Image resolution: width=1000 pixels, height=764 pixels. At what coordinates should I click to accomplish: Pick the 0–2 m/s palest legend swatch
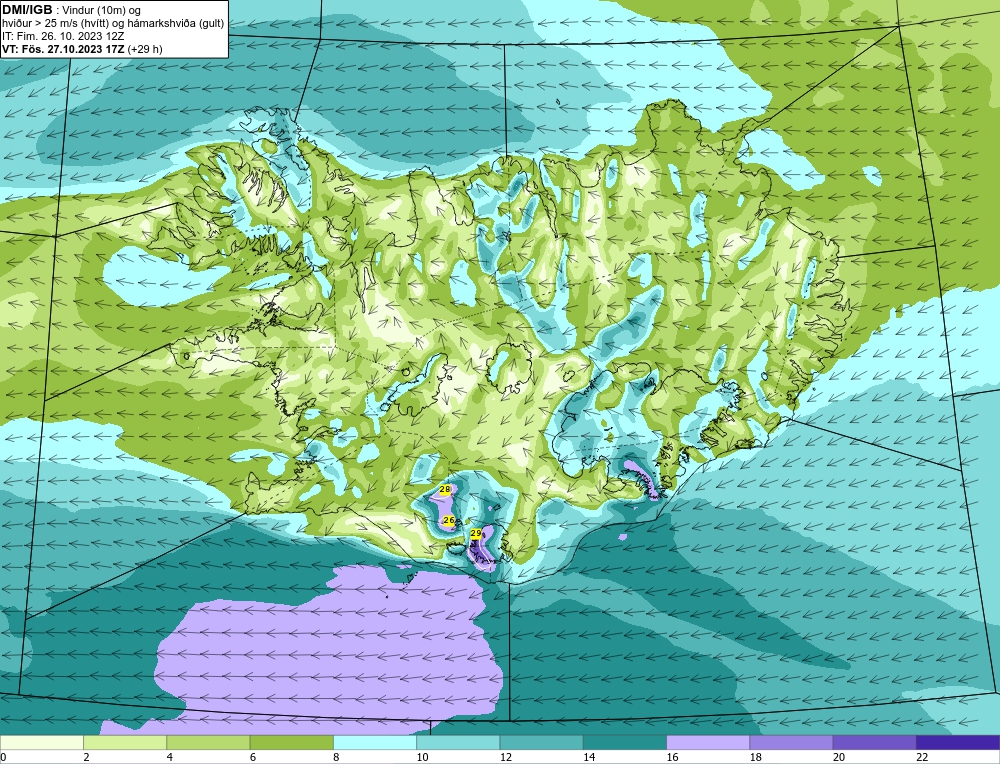click(42, 742)
